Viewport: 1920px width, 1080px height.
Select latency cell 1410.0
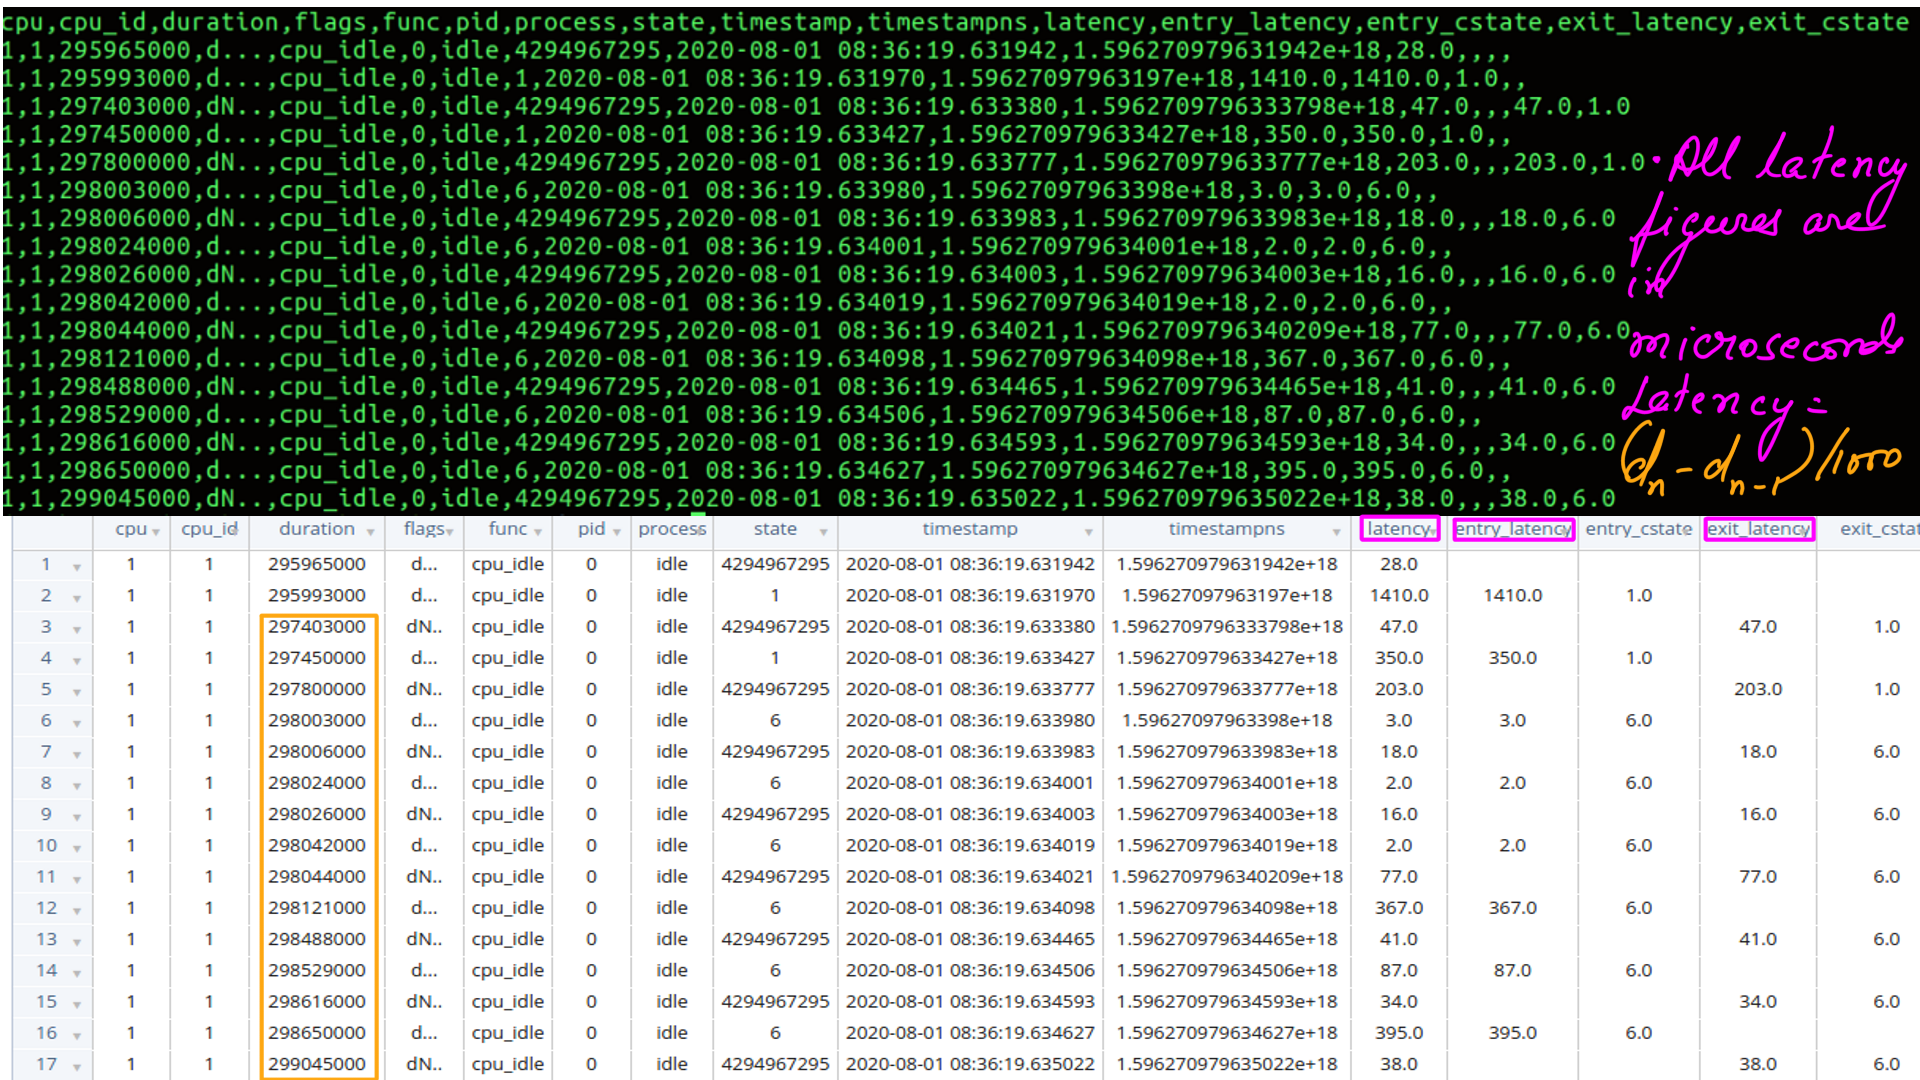pos(1399,595)
